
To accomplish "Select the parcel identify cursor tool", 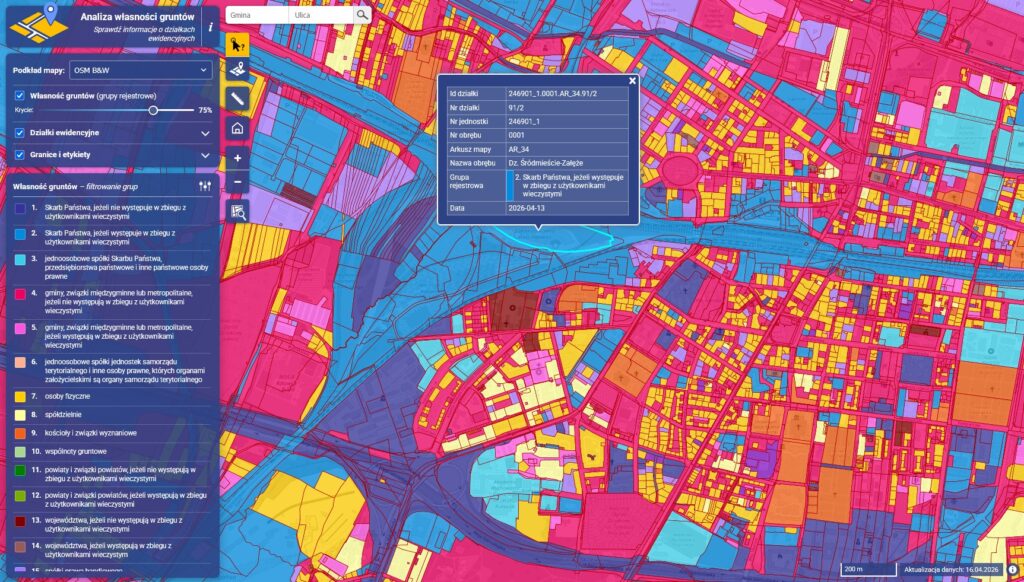I will (x=237, y=45).
